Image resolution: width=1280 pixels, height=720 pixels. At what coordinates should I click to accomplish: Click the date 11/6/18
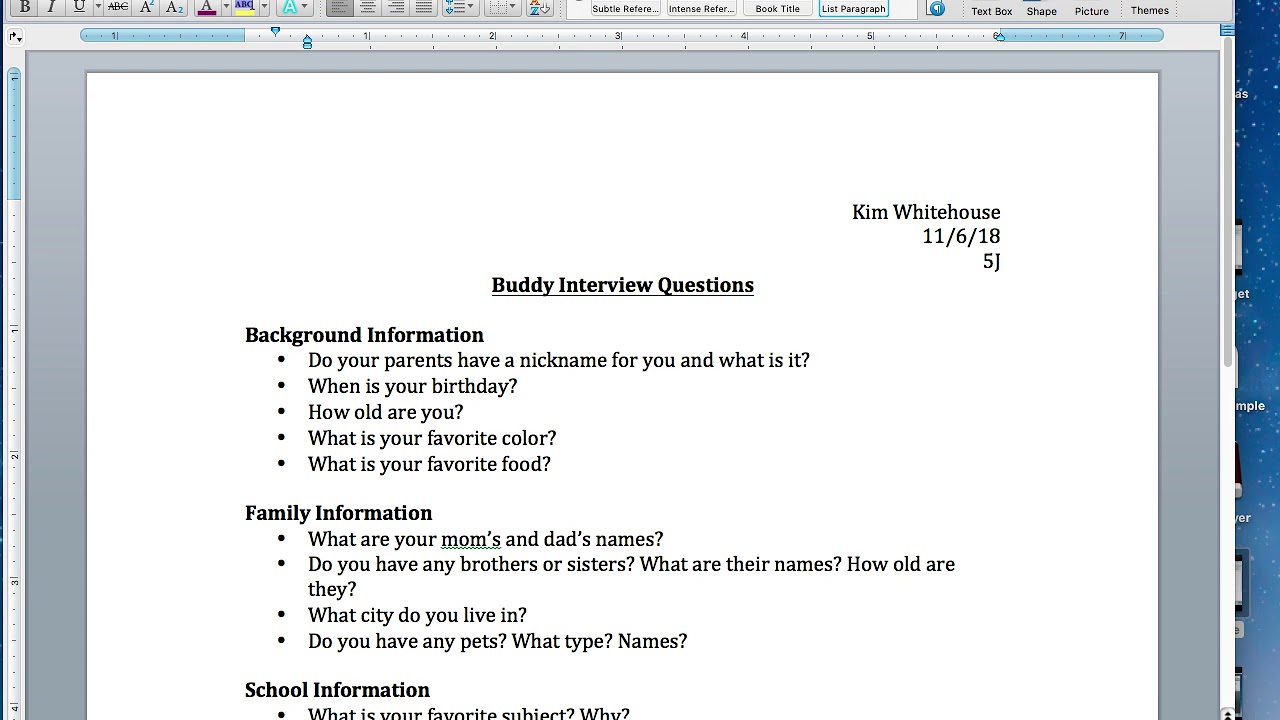pyautogui.click(x=961, y=236)
